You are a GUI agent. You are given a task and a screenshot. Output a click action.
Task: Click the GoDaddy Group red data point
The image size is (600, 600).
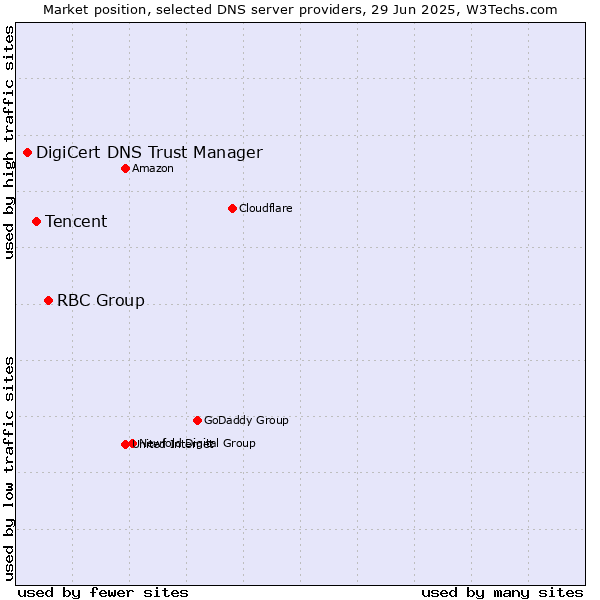(197, 421)
